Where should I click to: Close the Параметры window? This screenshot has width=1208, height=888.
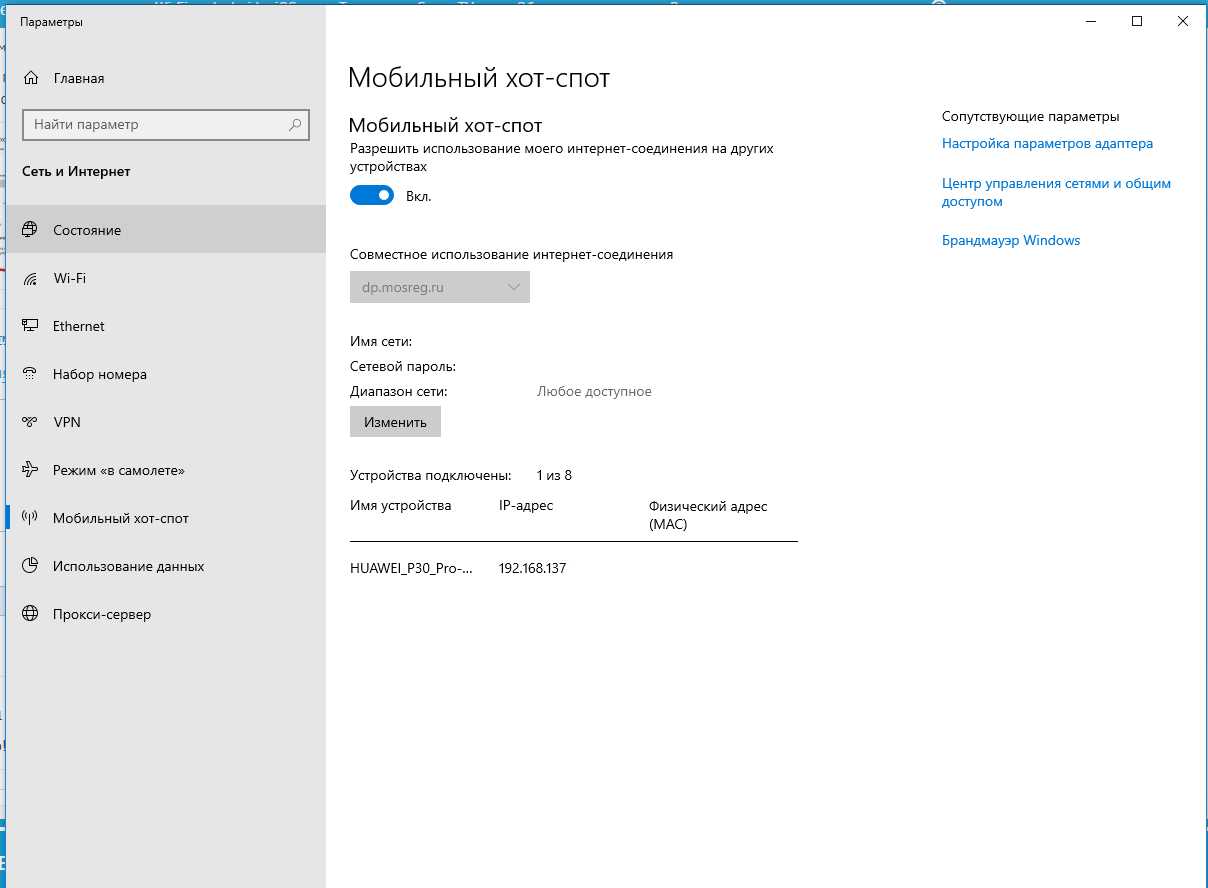tap(1183, 22)
